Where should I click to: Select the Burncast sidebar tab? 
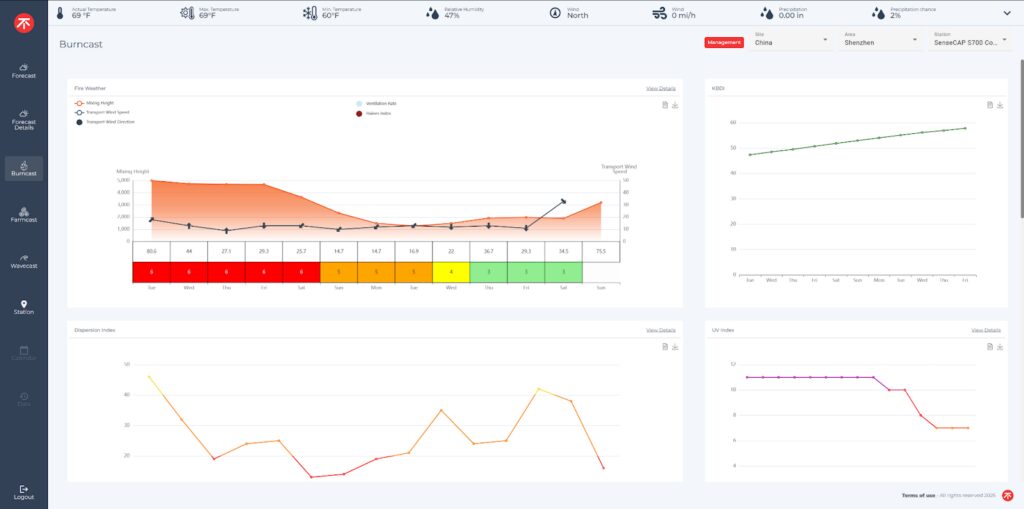[23, 168]
